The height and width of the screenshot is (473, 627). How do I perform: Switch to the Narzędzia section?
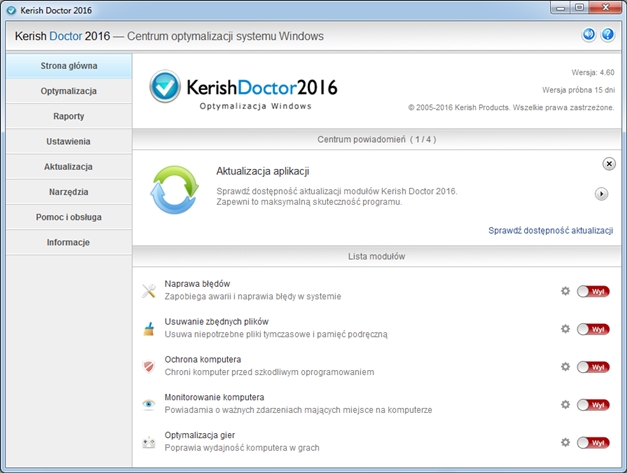click(68, 192)
